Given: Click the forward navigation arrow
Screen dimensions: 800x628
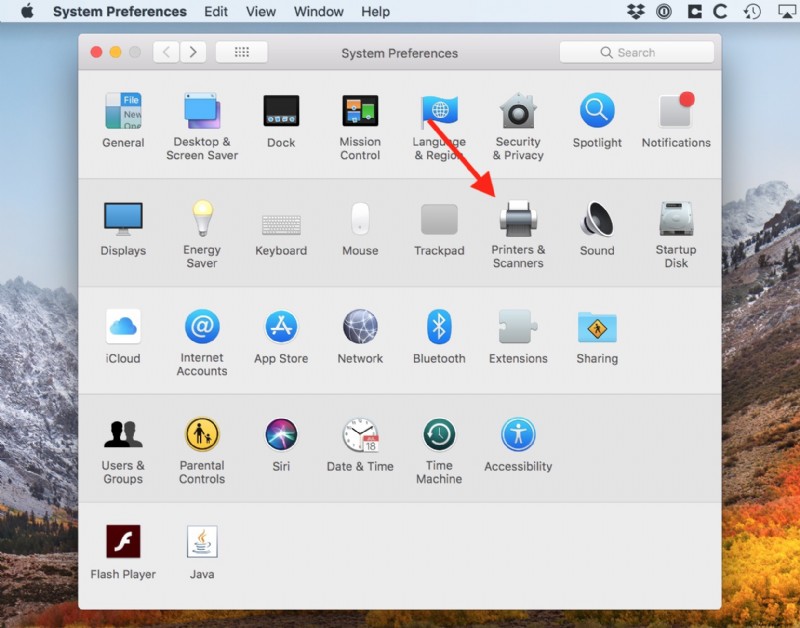Looking at the screenshot, I should [193, 52].
